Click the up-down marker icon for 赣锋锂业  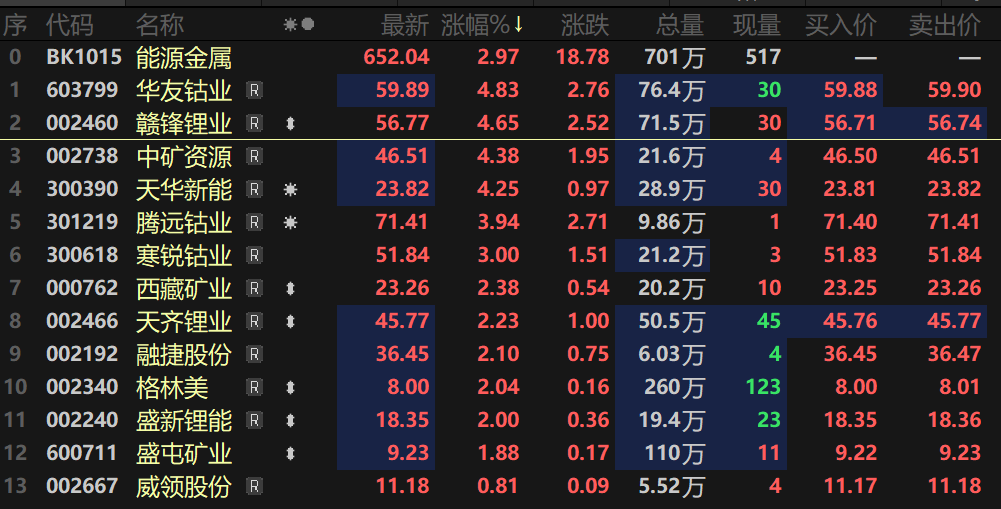[291, 124]
